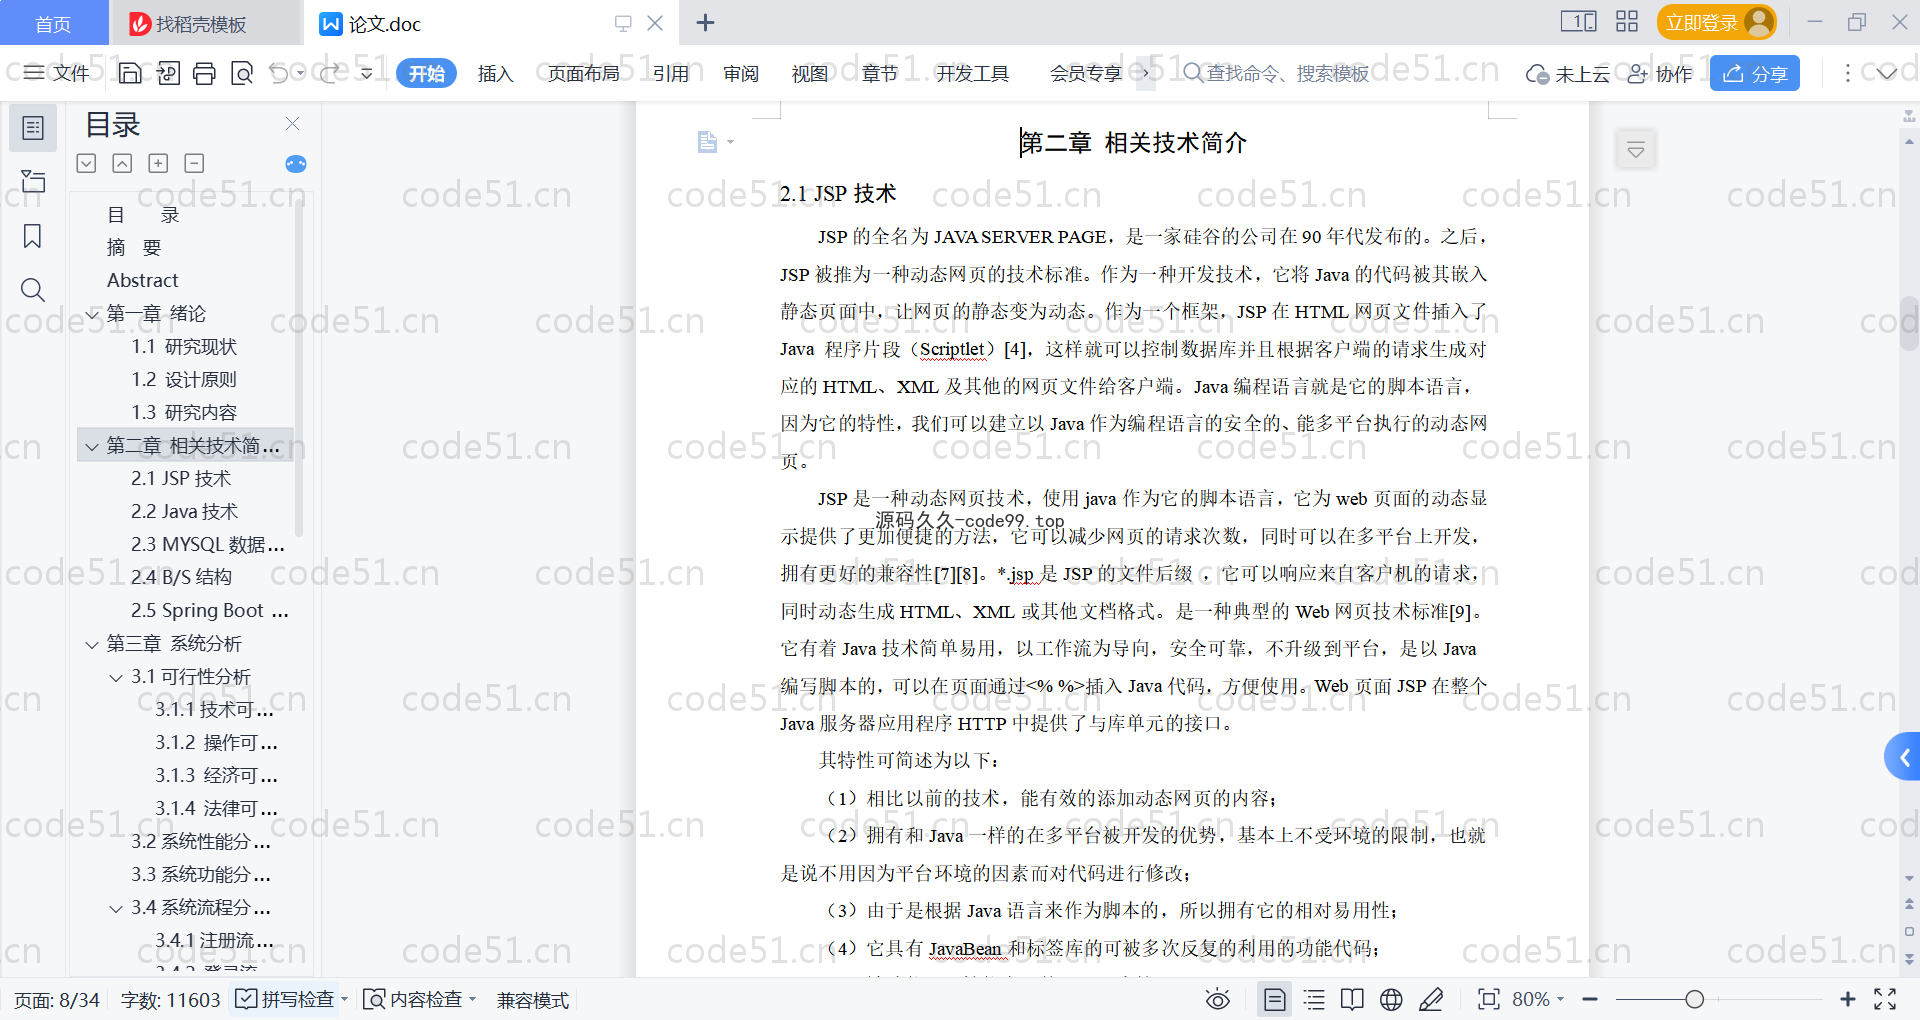Adjust the zoom slider handle
The width and height of the screenshot is (1920, 1020).
tap(1694, 999)
